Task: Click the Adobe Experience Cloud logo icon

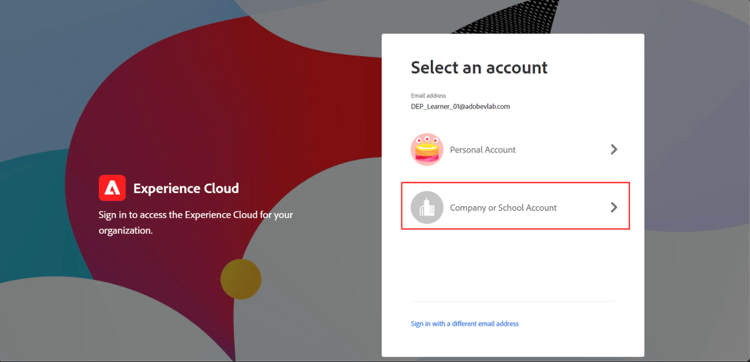Action: point(112,188)
